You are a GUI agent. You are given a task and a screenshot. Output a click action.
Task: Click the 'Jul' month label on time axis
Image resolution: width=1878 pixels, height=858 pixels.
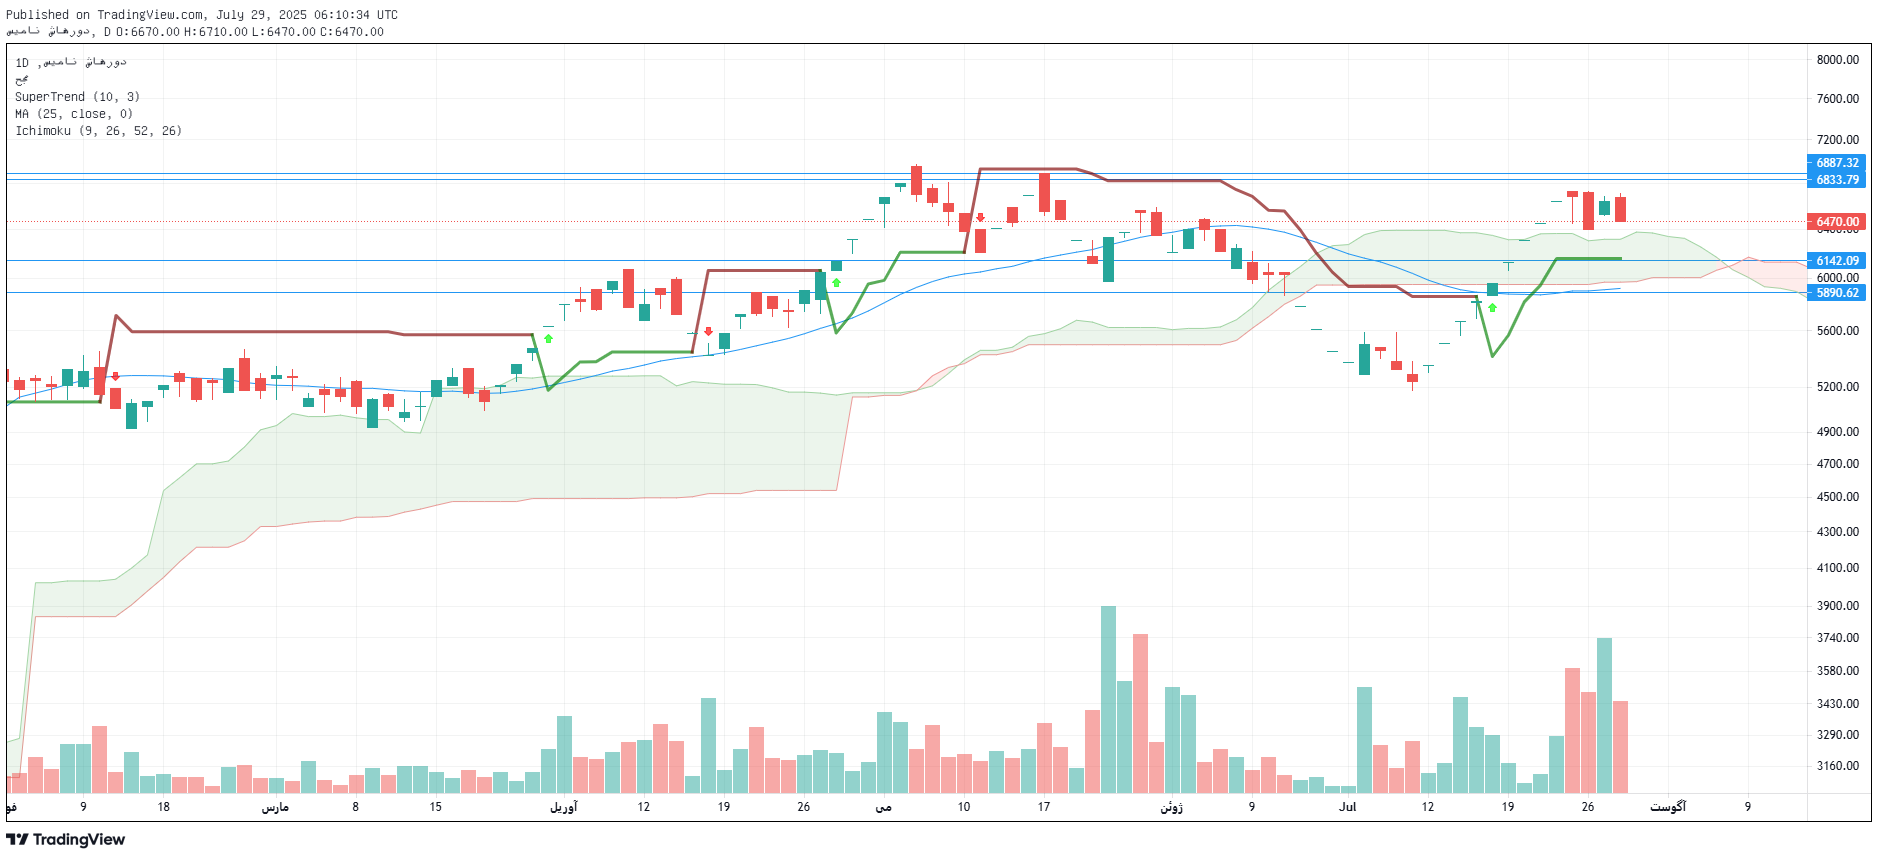click(1347, 807)
